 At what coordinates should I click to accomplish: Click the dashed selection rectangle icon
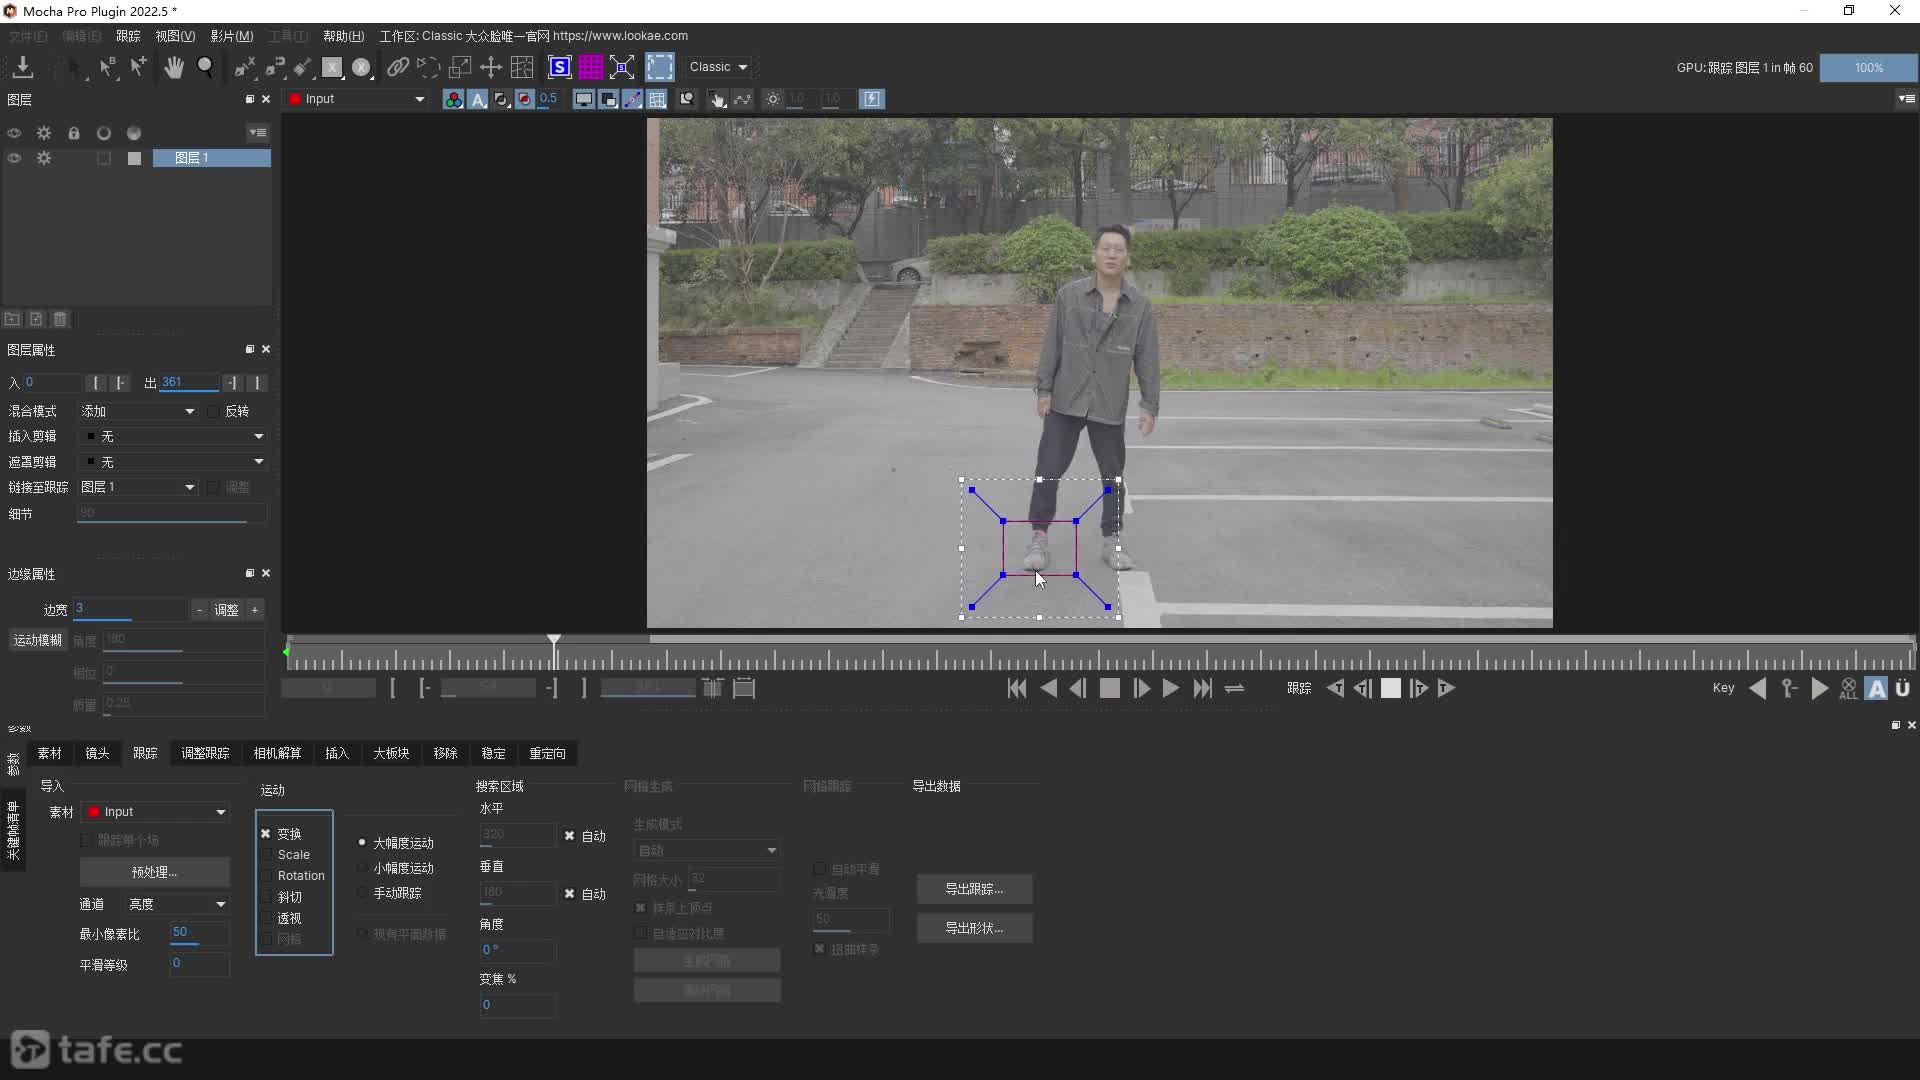pos(660,67)
